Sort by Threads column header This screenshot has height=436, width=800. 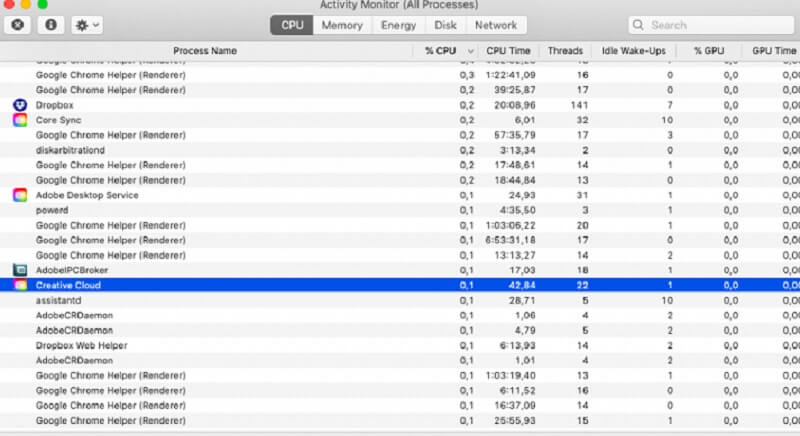click(x=565, y=50)
